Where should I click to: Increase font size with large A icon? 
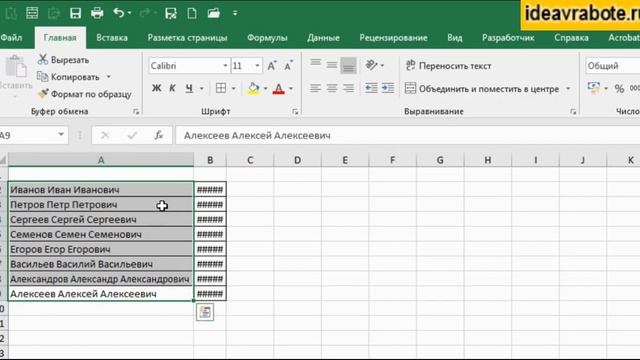(272, 66)
